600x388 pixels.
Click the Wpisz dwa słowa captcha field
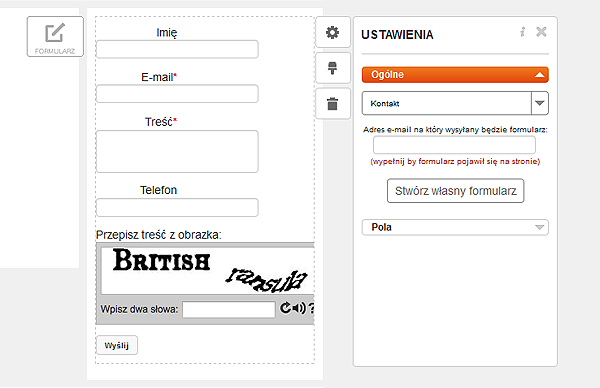[229, 309]
